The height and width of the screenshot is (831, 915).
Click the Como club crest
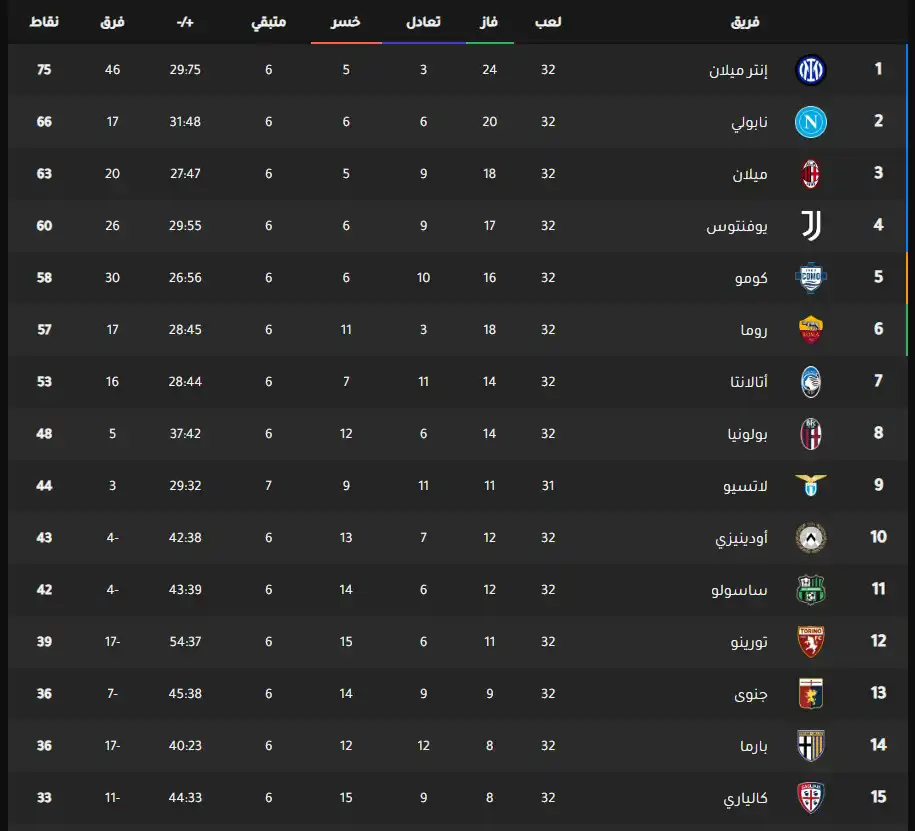[x=810, y=278]
